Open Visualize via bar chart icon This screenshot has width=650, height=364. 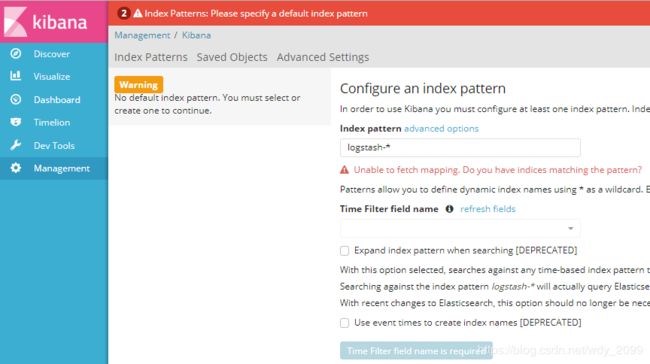(x=16, y=76)
